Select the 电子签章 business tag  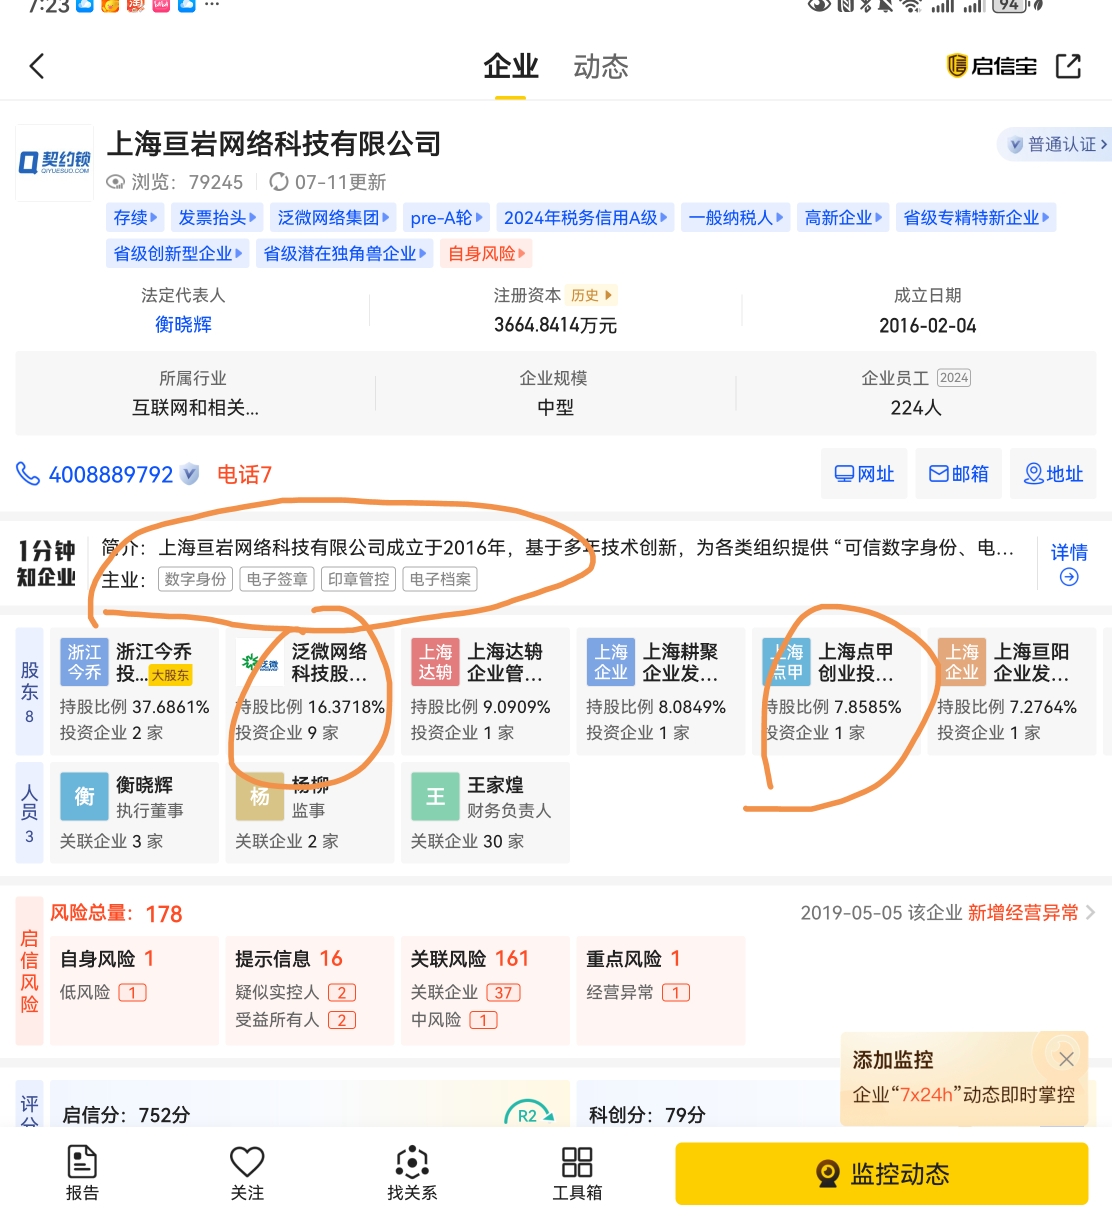click(x=277, y=579)
